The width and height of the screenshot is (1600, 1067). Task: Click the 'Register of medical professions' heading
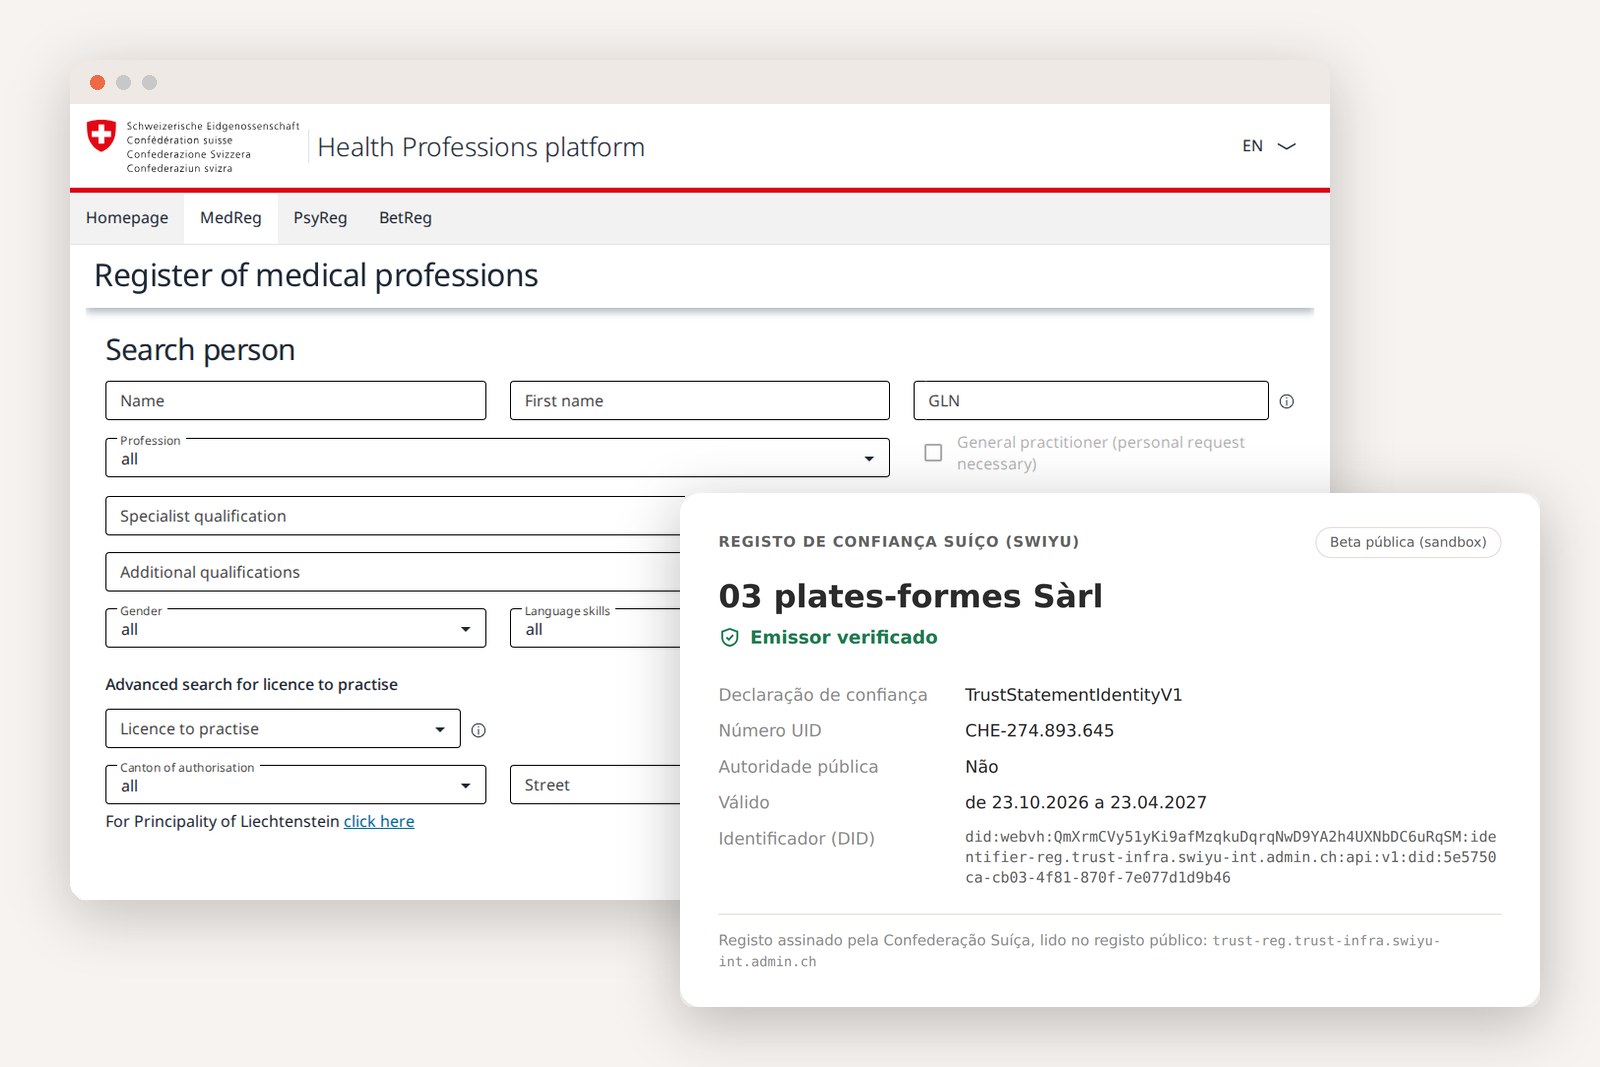(316, 275)
